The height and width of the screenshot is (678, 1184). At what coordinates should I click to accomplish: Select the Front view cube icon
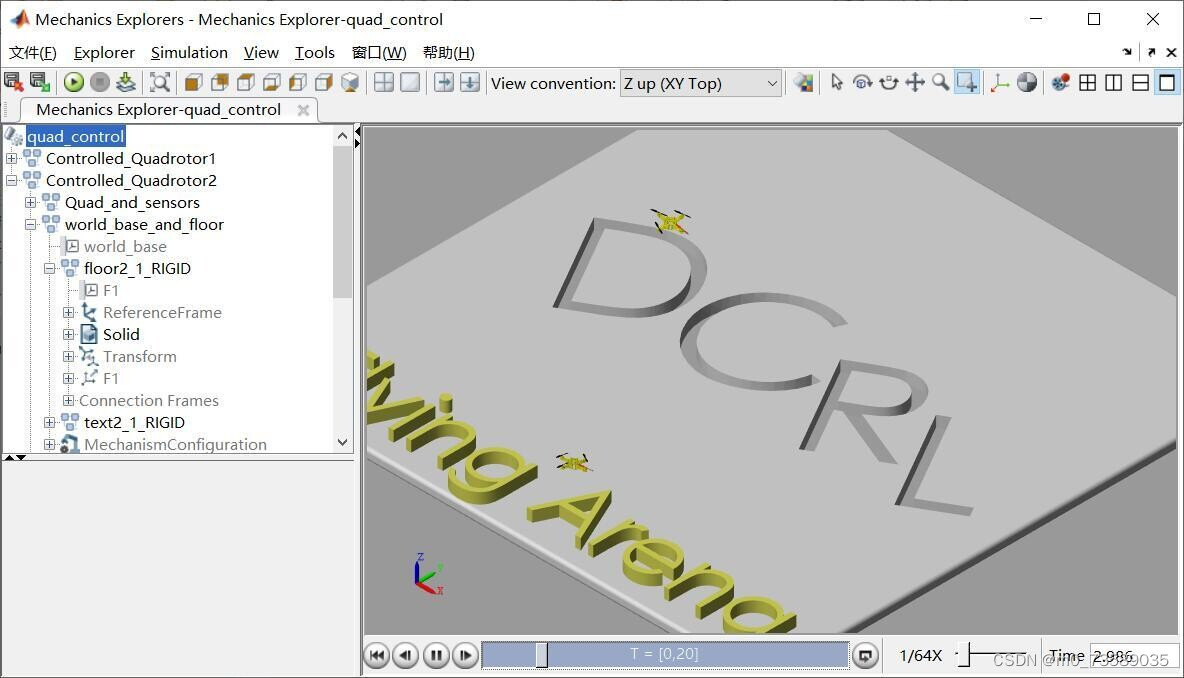(194, 82)
